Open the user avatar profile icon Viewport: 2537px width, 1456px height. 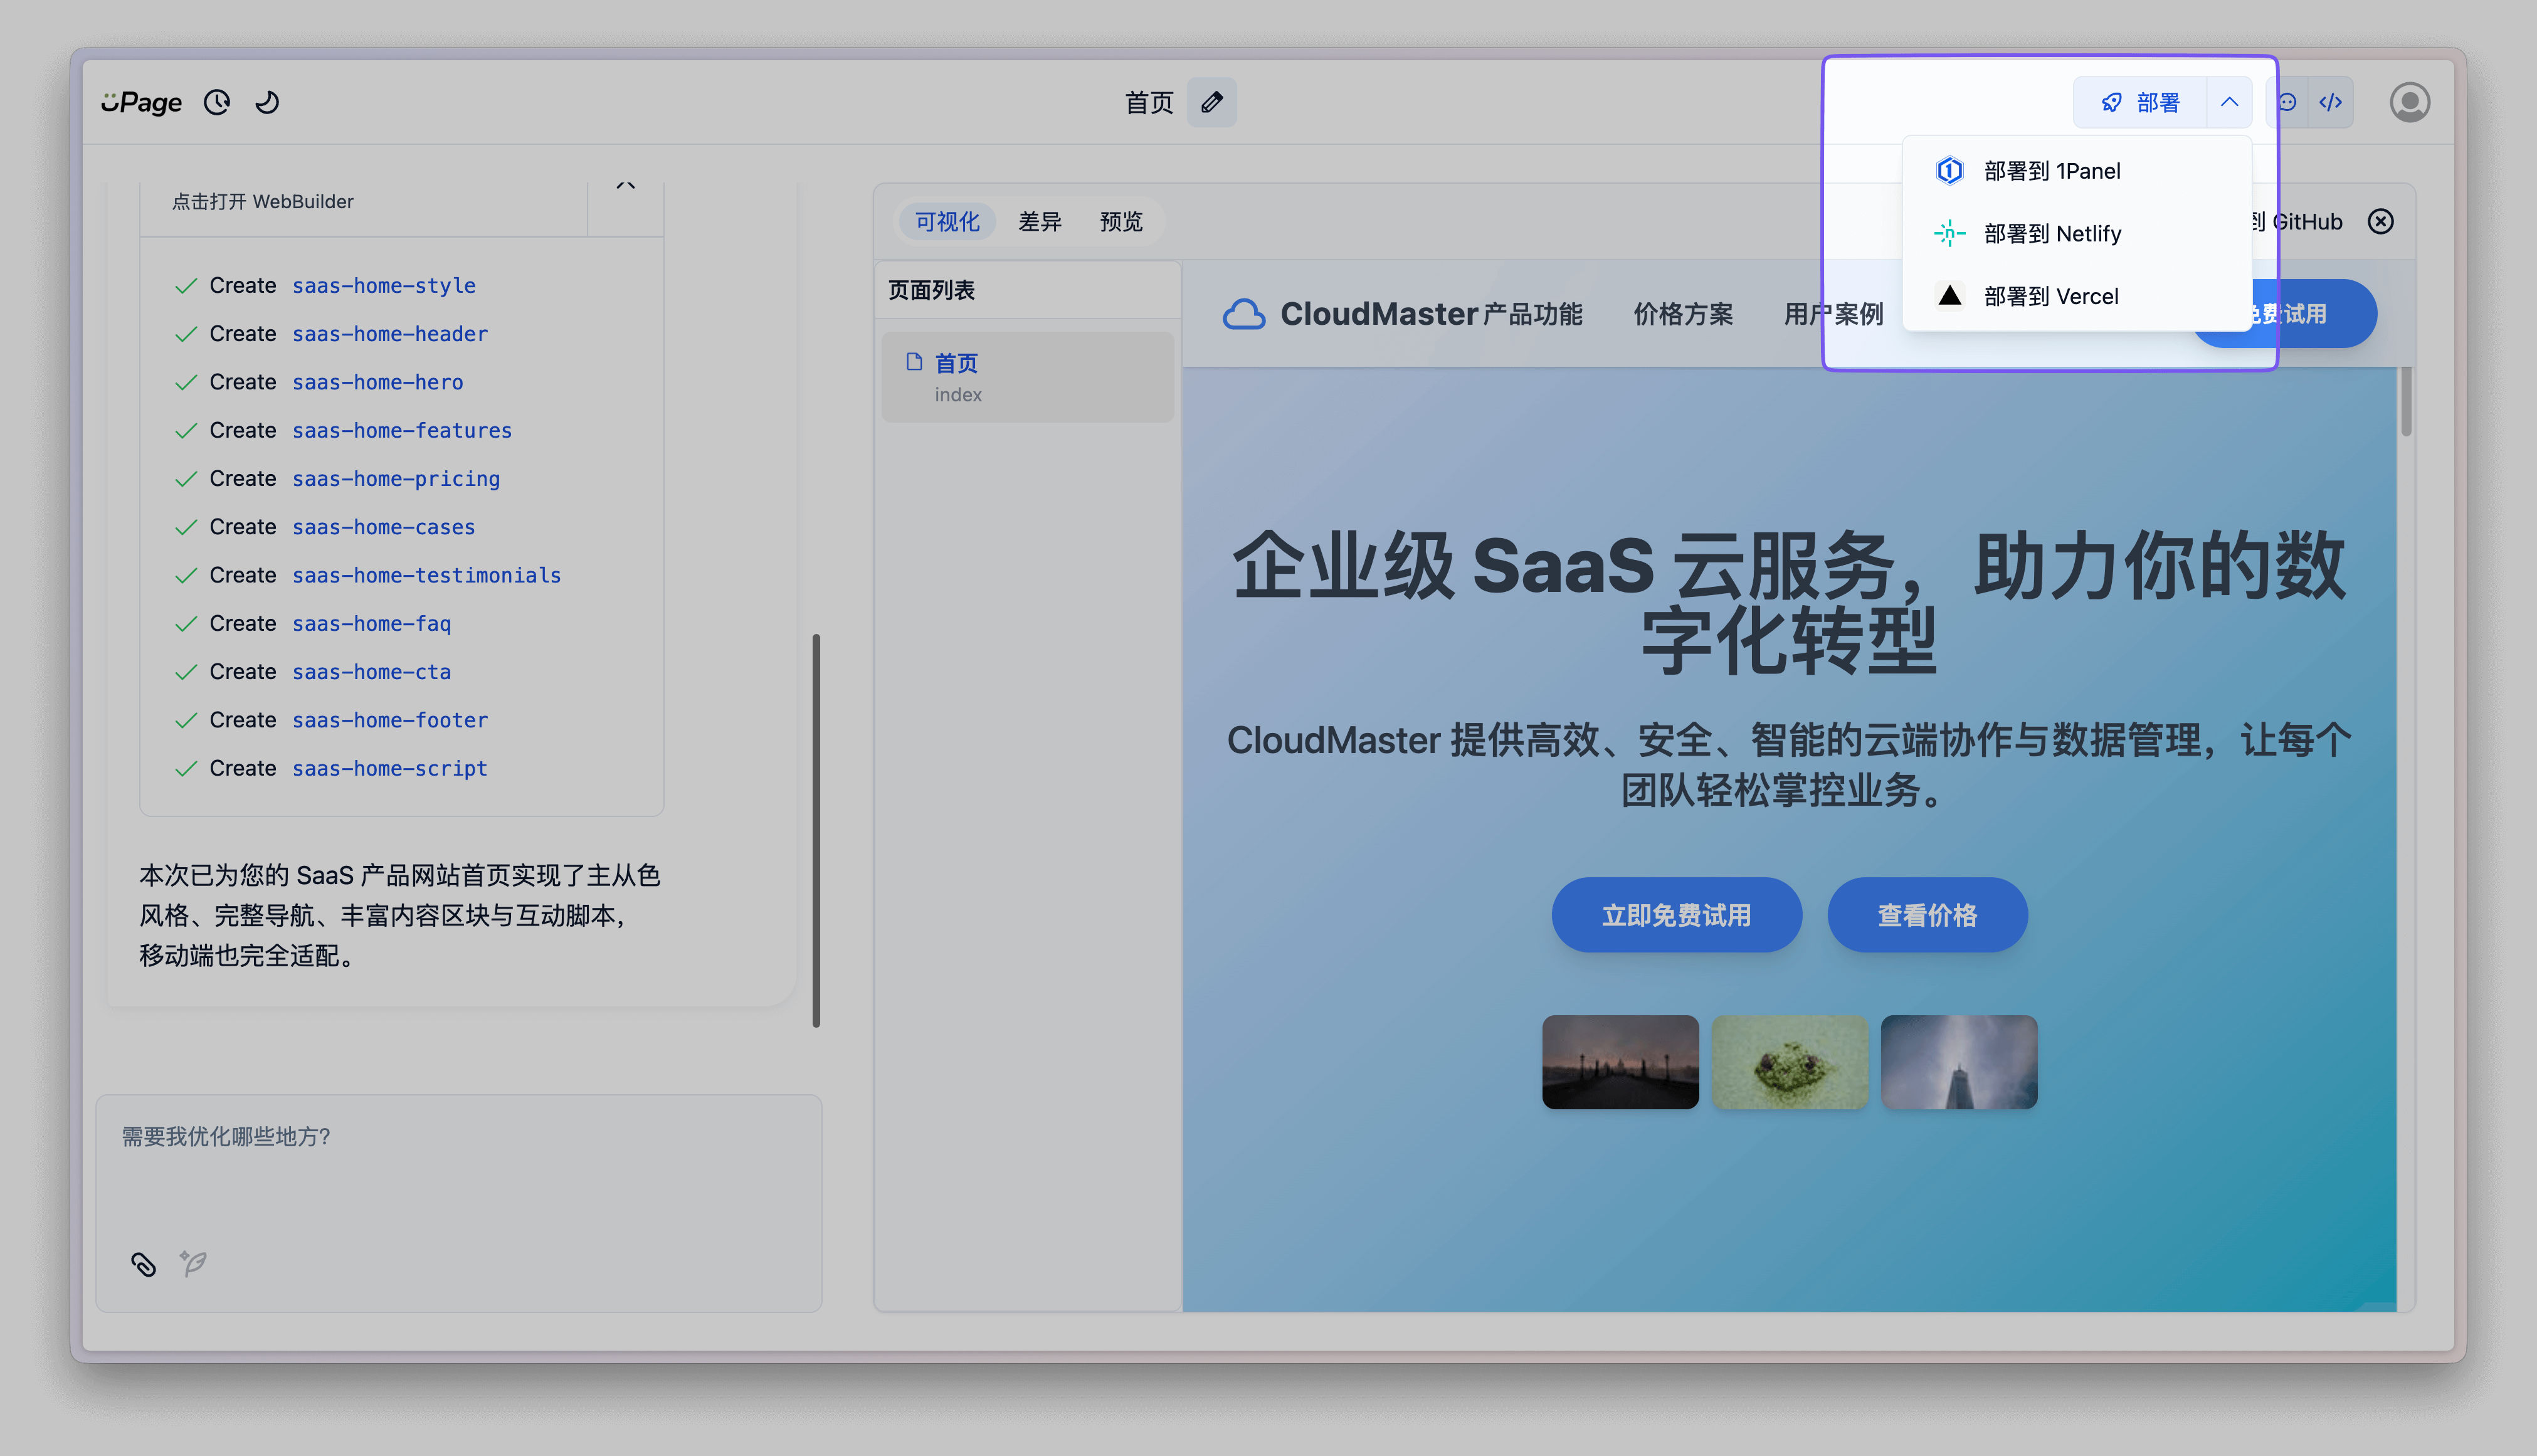[2409, 102]
